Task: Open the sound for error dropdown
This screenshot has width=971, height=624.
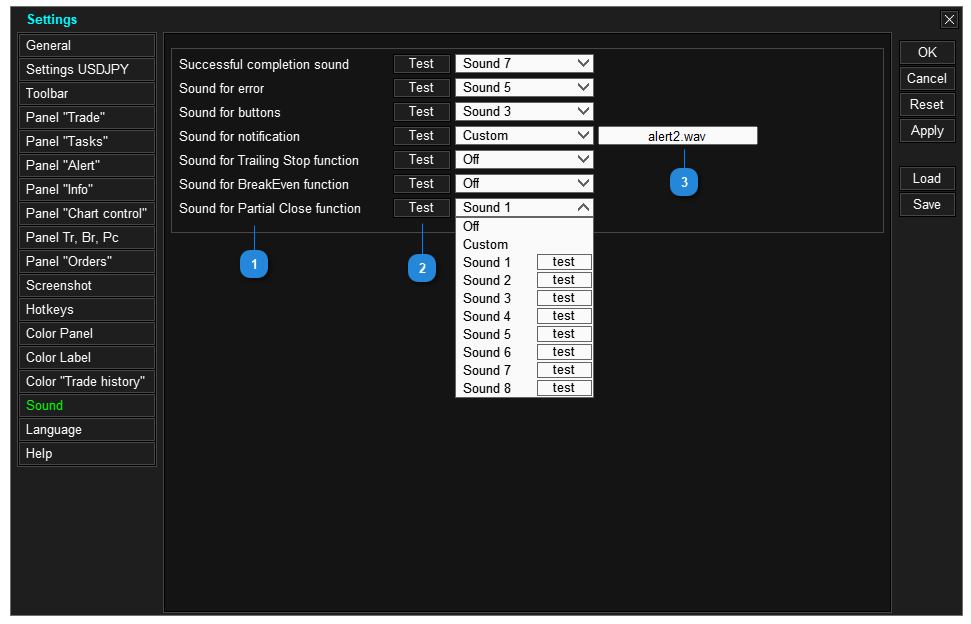Action: coord(525,88)
